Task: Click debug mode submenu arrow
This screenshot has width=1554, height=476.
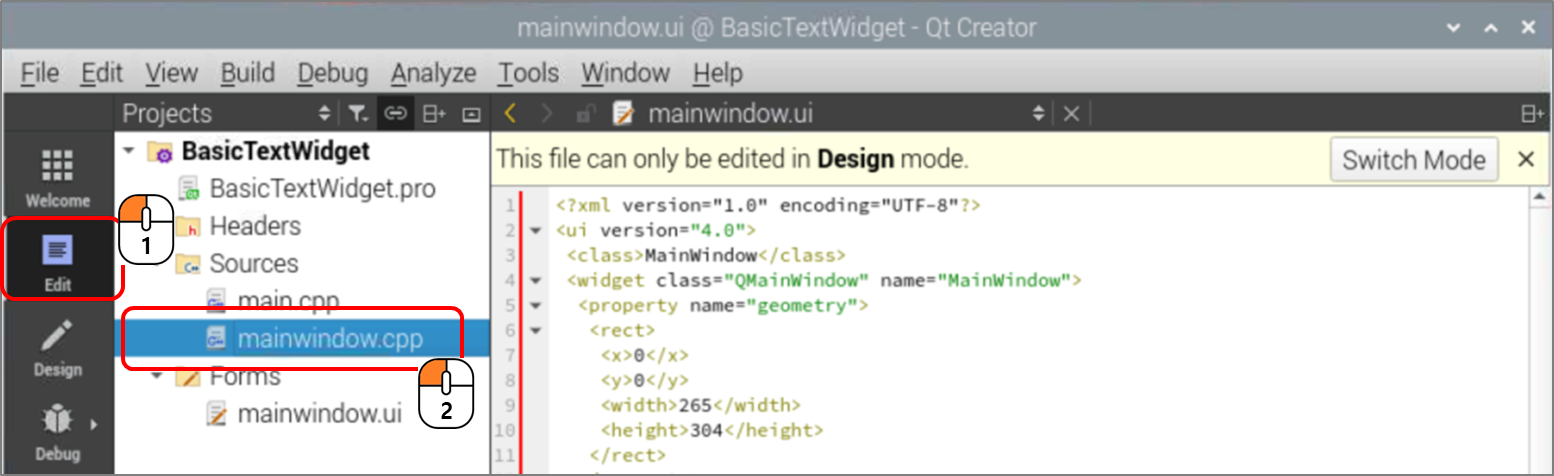Action: tap(95, 425)
